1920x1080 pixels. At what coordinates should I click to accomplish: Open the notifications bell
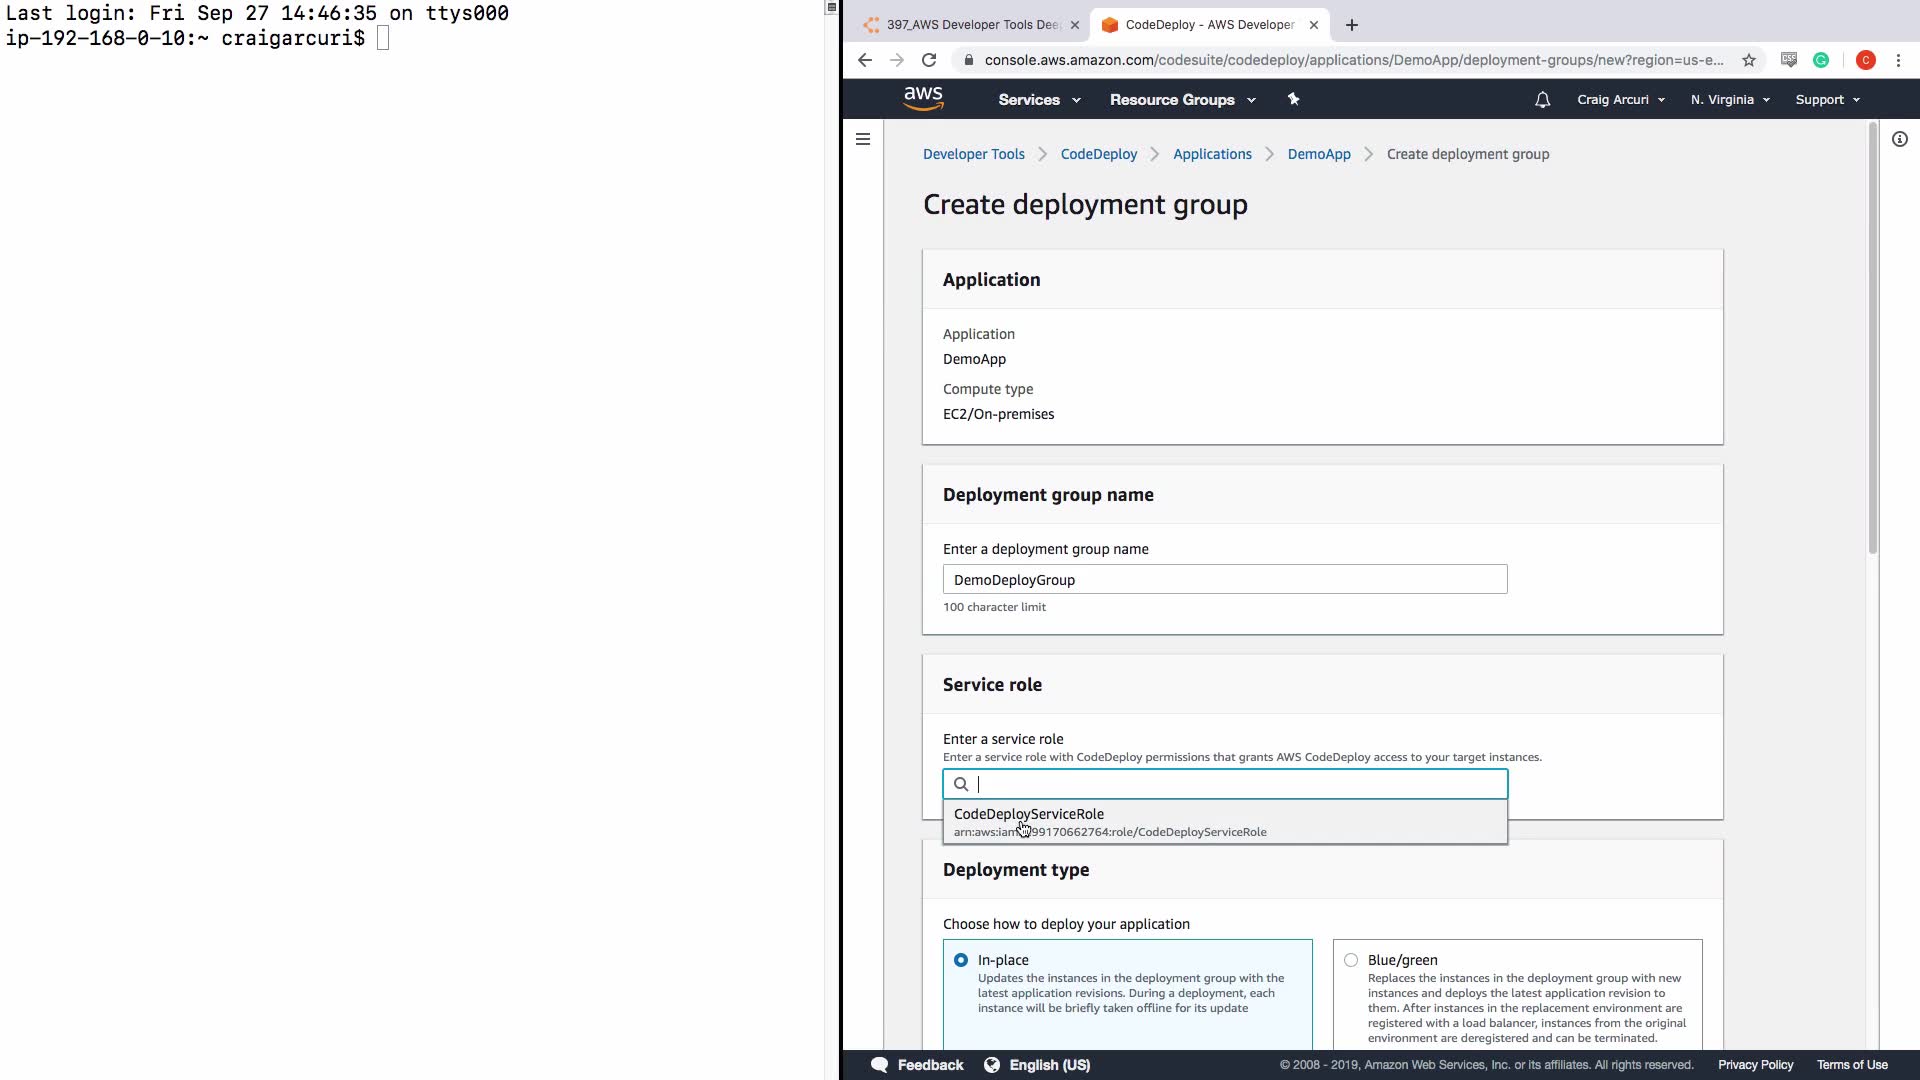pyautogui.click(x=1542, y=100)
